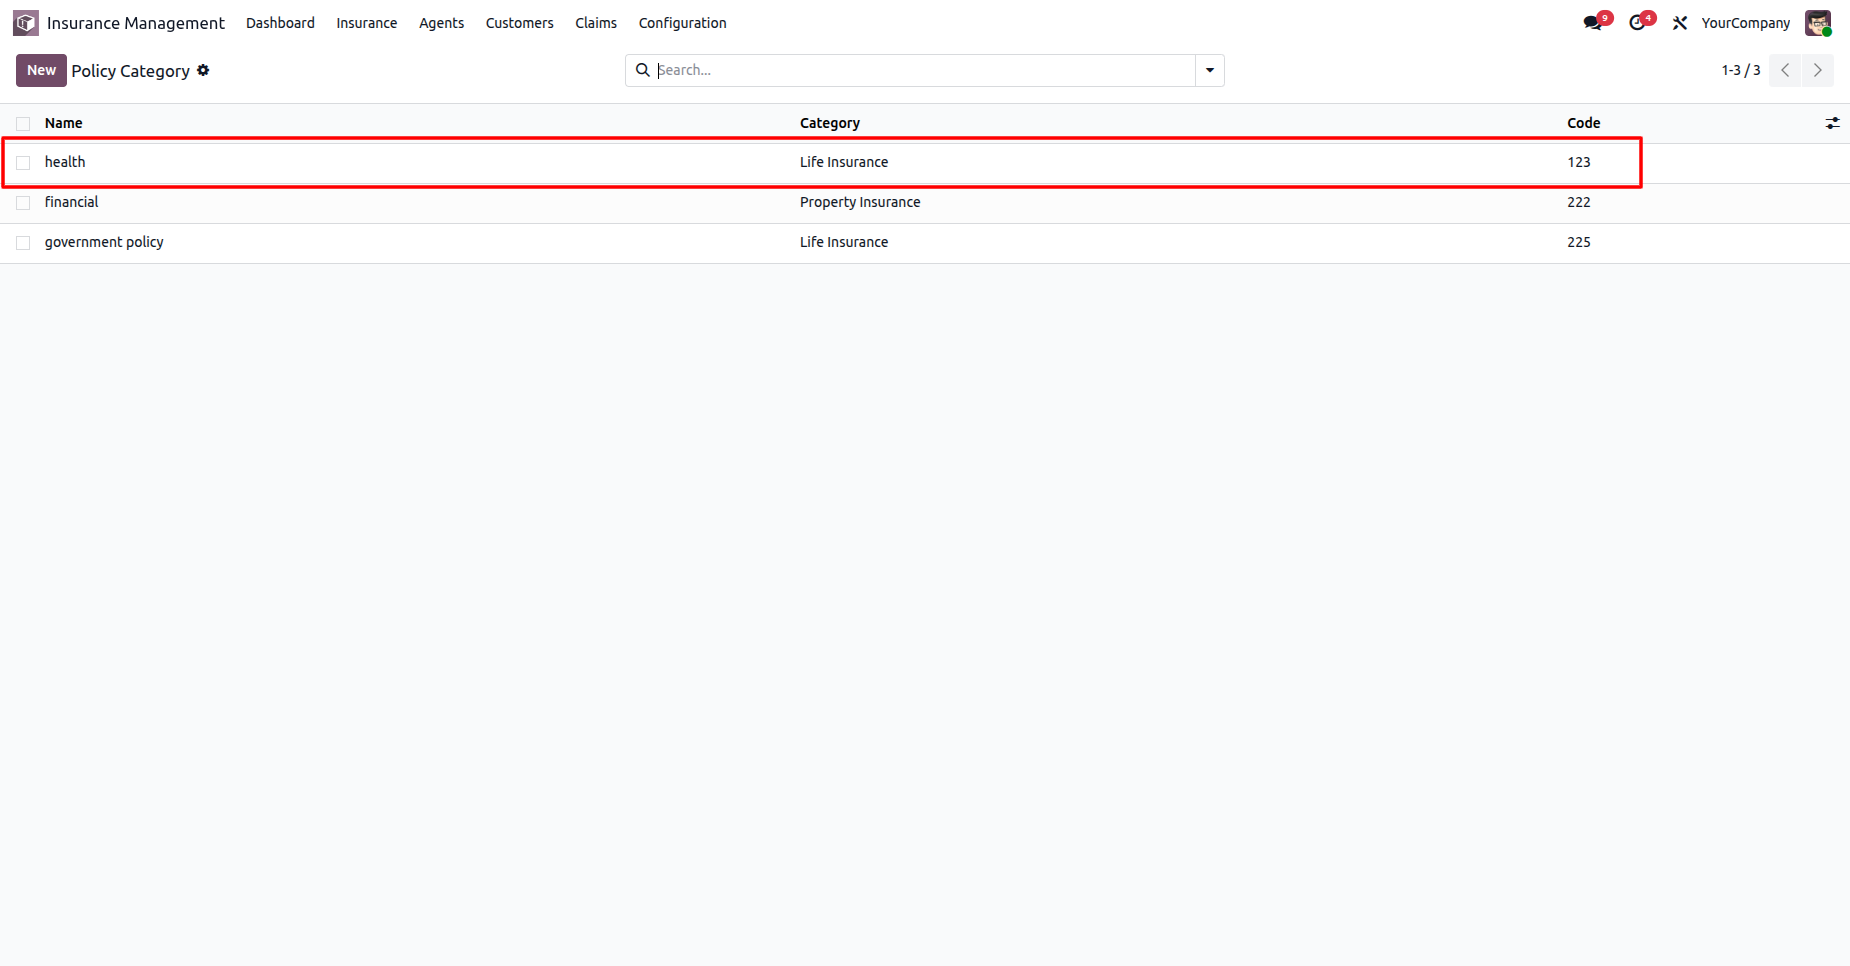Open the Insurance Management app icon
The height and width of the screenshot is (966, 1850).
[26, 22]
